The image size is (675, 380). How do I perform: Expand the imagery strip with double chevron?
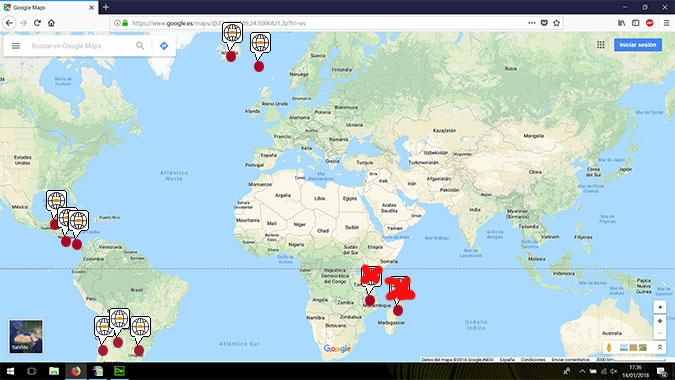click(660, 347)
